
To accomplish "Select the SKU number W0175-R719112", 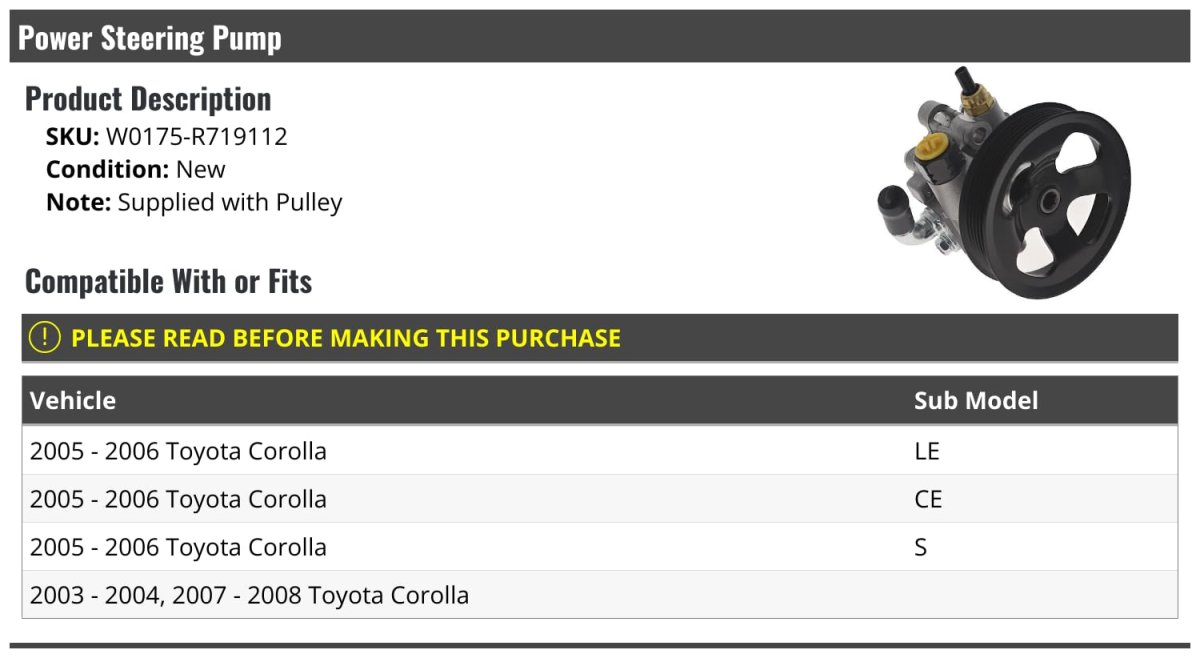I will (196, 137).
